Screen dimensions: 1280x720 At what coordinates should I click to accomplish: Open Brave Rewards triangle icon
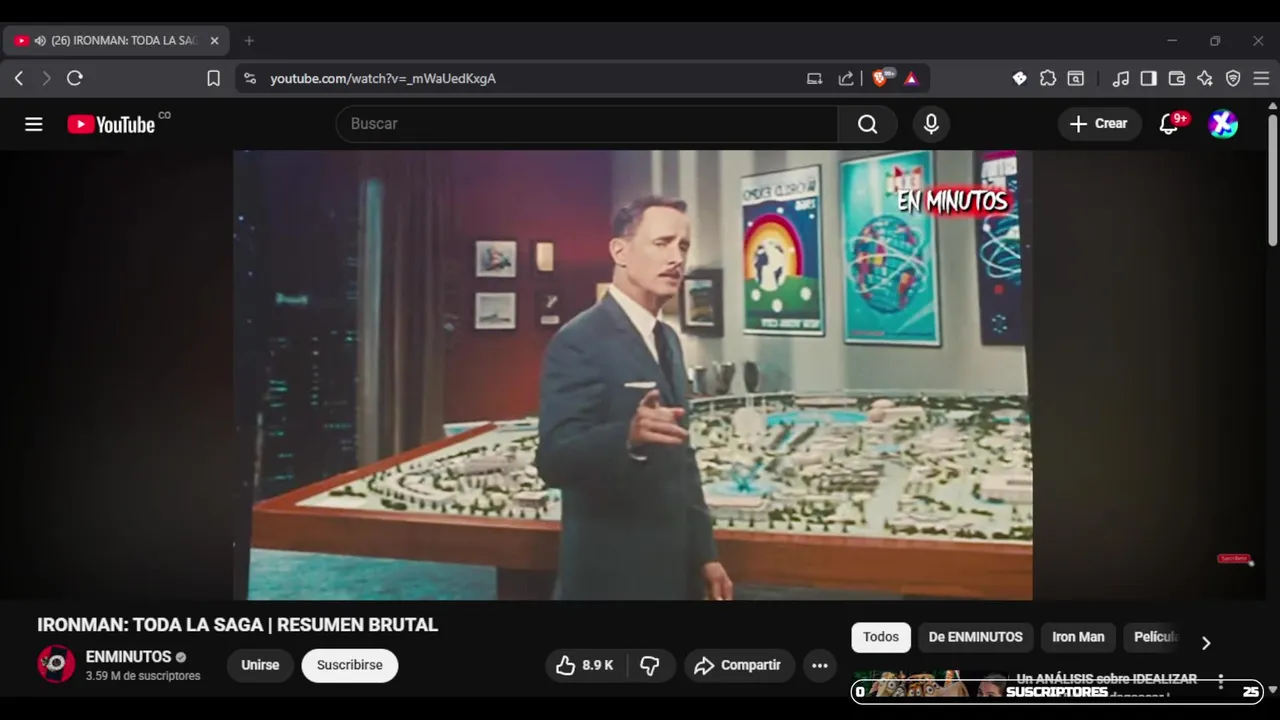pyautogui.click(x=911, y=78)
